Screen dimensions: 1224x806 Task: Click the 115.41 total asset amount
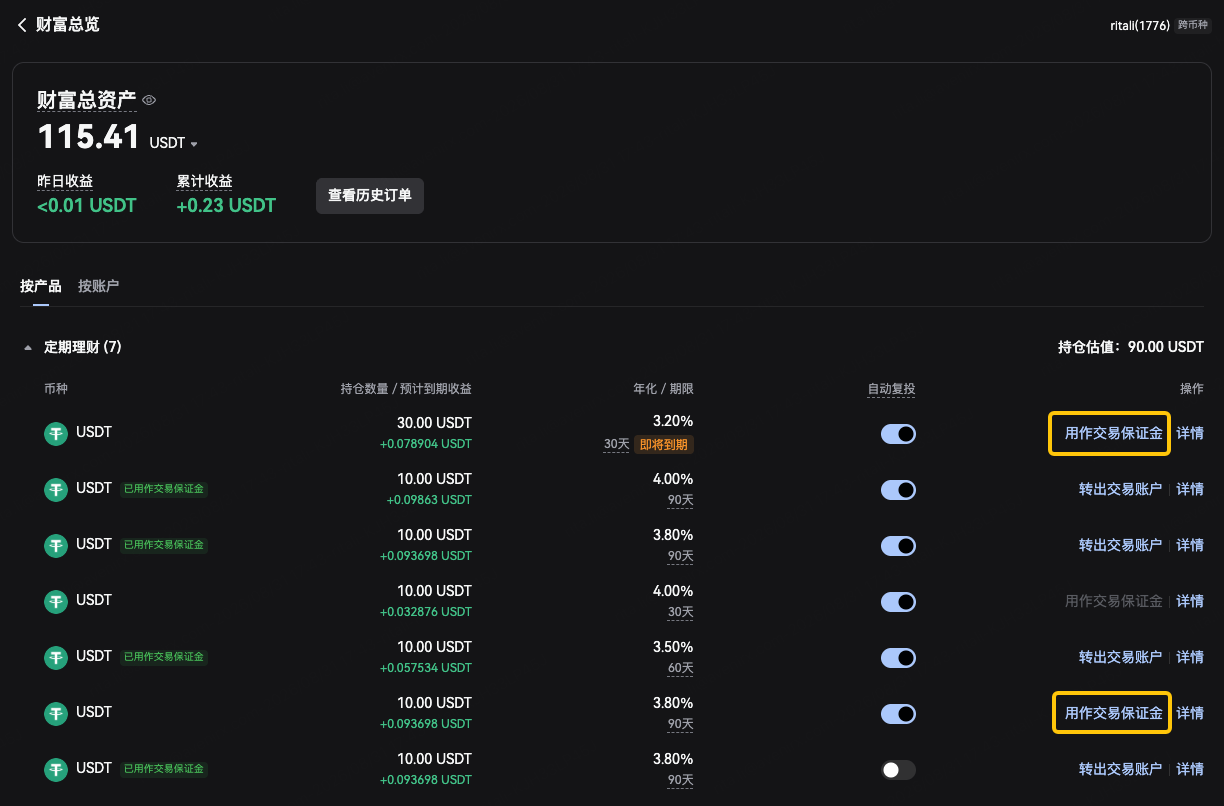(88, 136)
